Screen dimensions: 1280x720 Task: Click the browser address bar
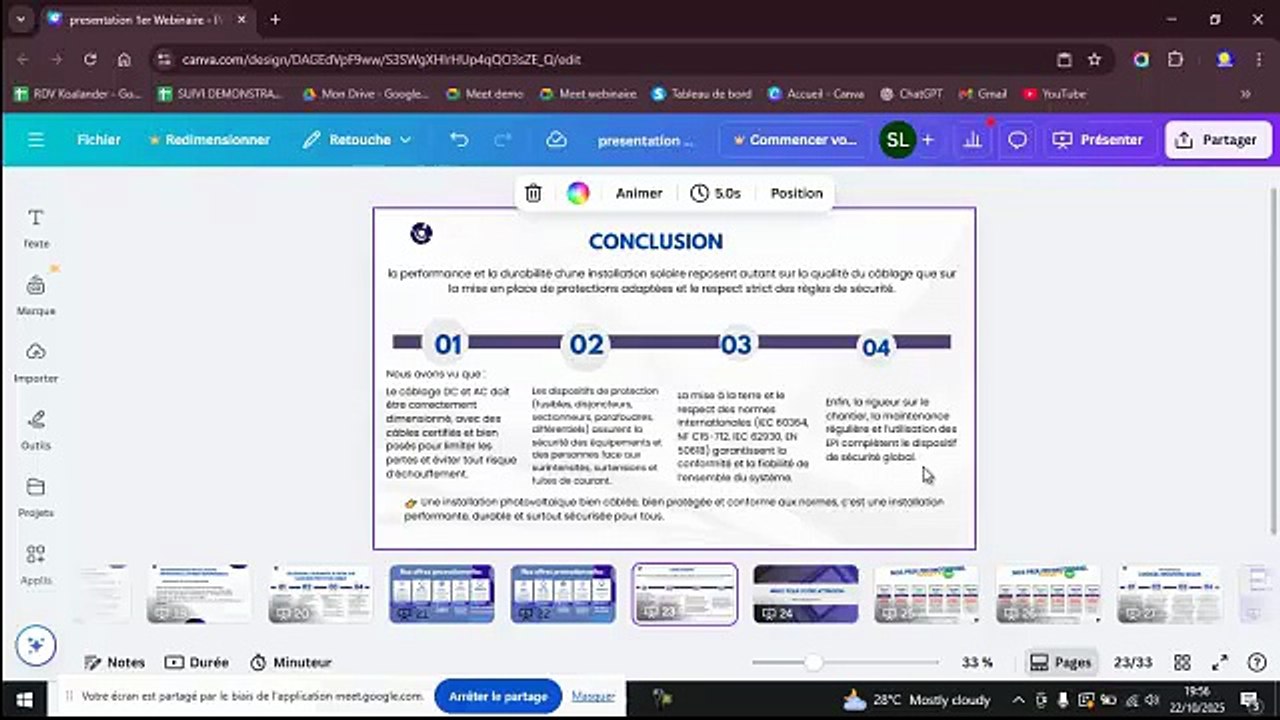coord(600,59)
